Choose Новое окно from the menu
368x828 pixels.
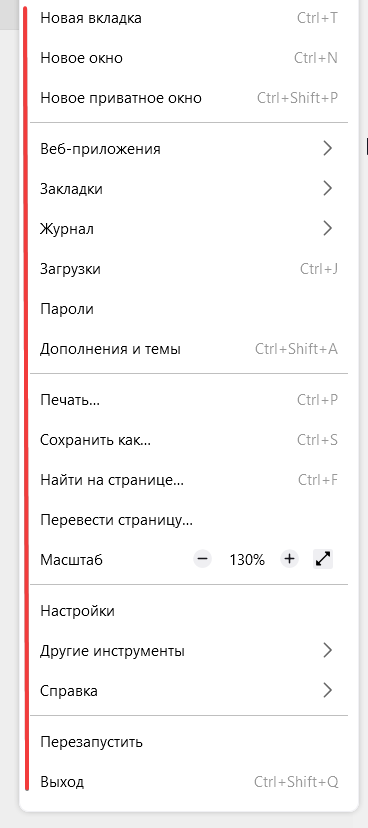pyautogui.click(x=188, y=58)
